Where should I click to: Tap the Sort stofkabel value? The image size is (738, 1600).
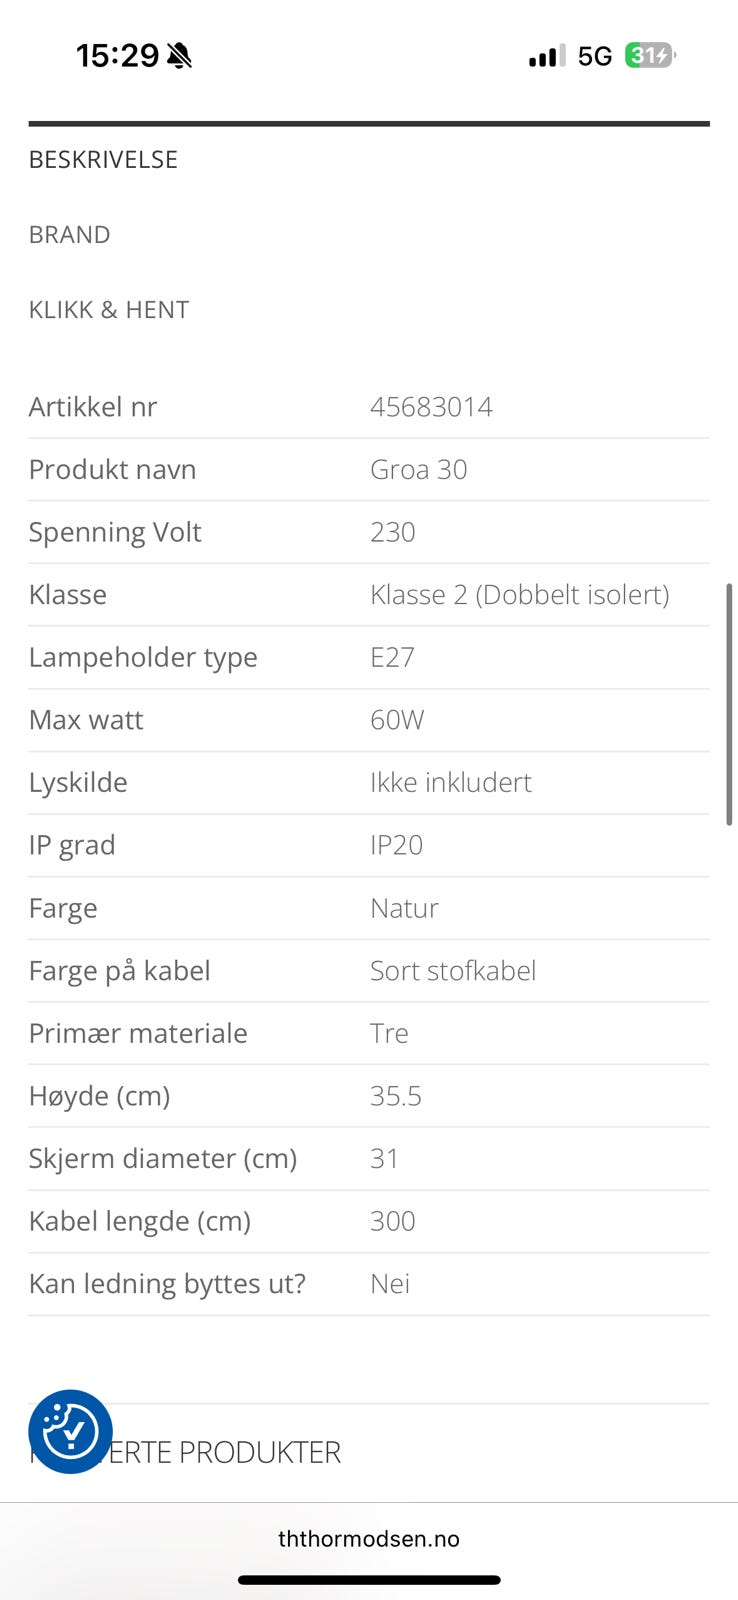click(x=452, y=971)
